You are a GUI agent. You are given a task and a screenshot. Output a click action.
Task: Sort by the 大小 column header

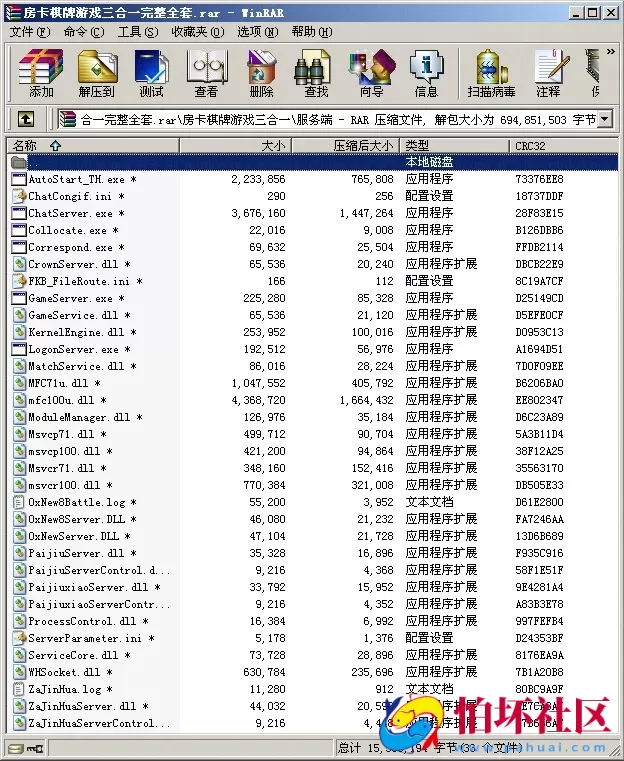[x=235, y=146]
